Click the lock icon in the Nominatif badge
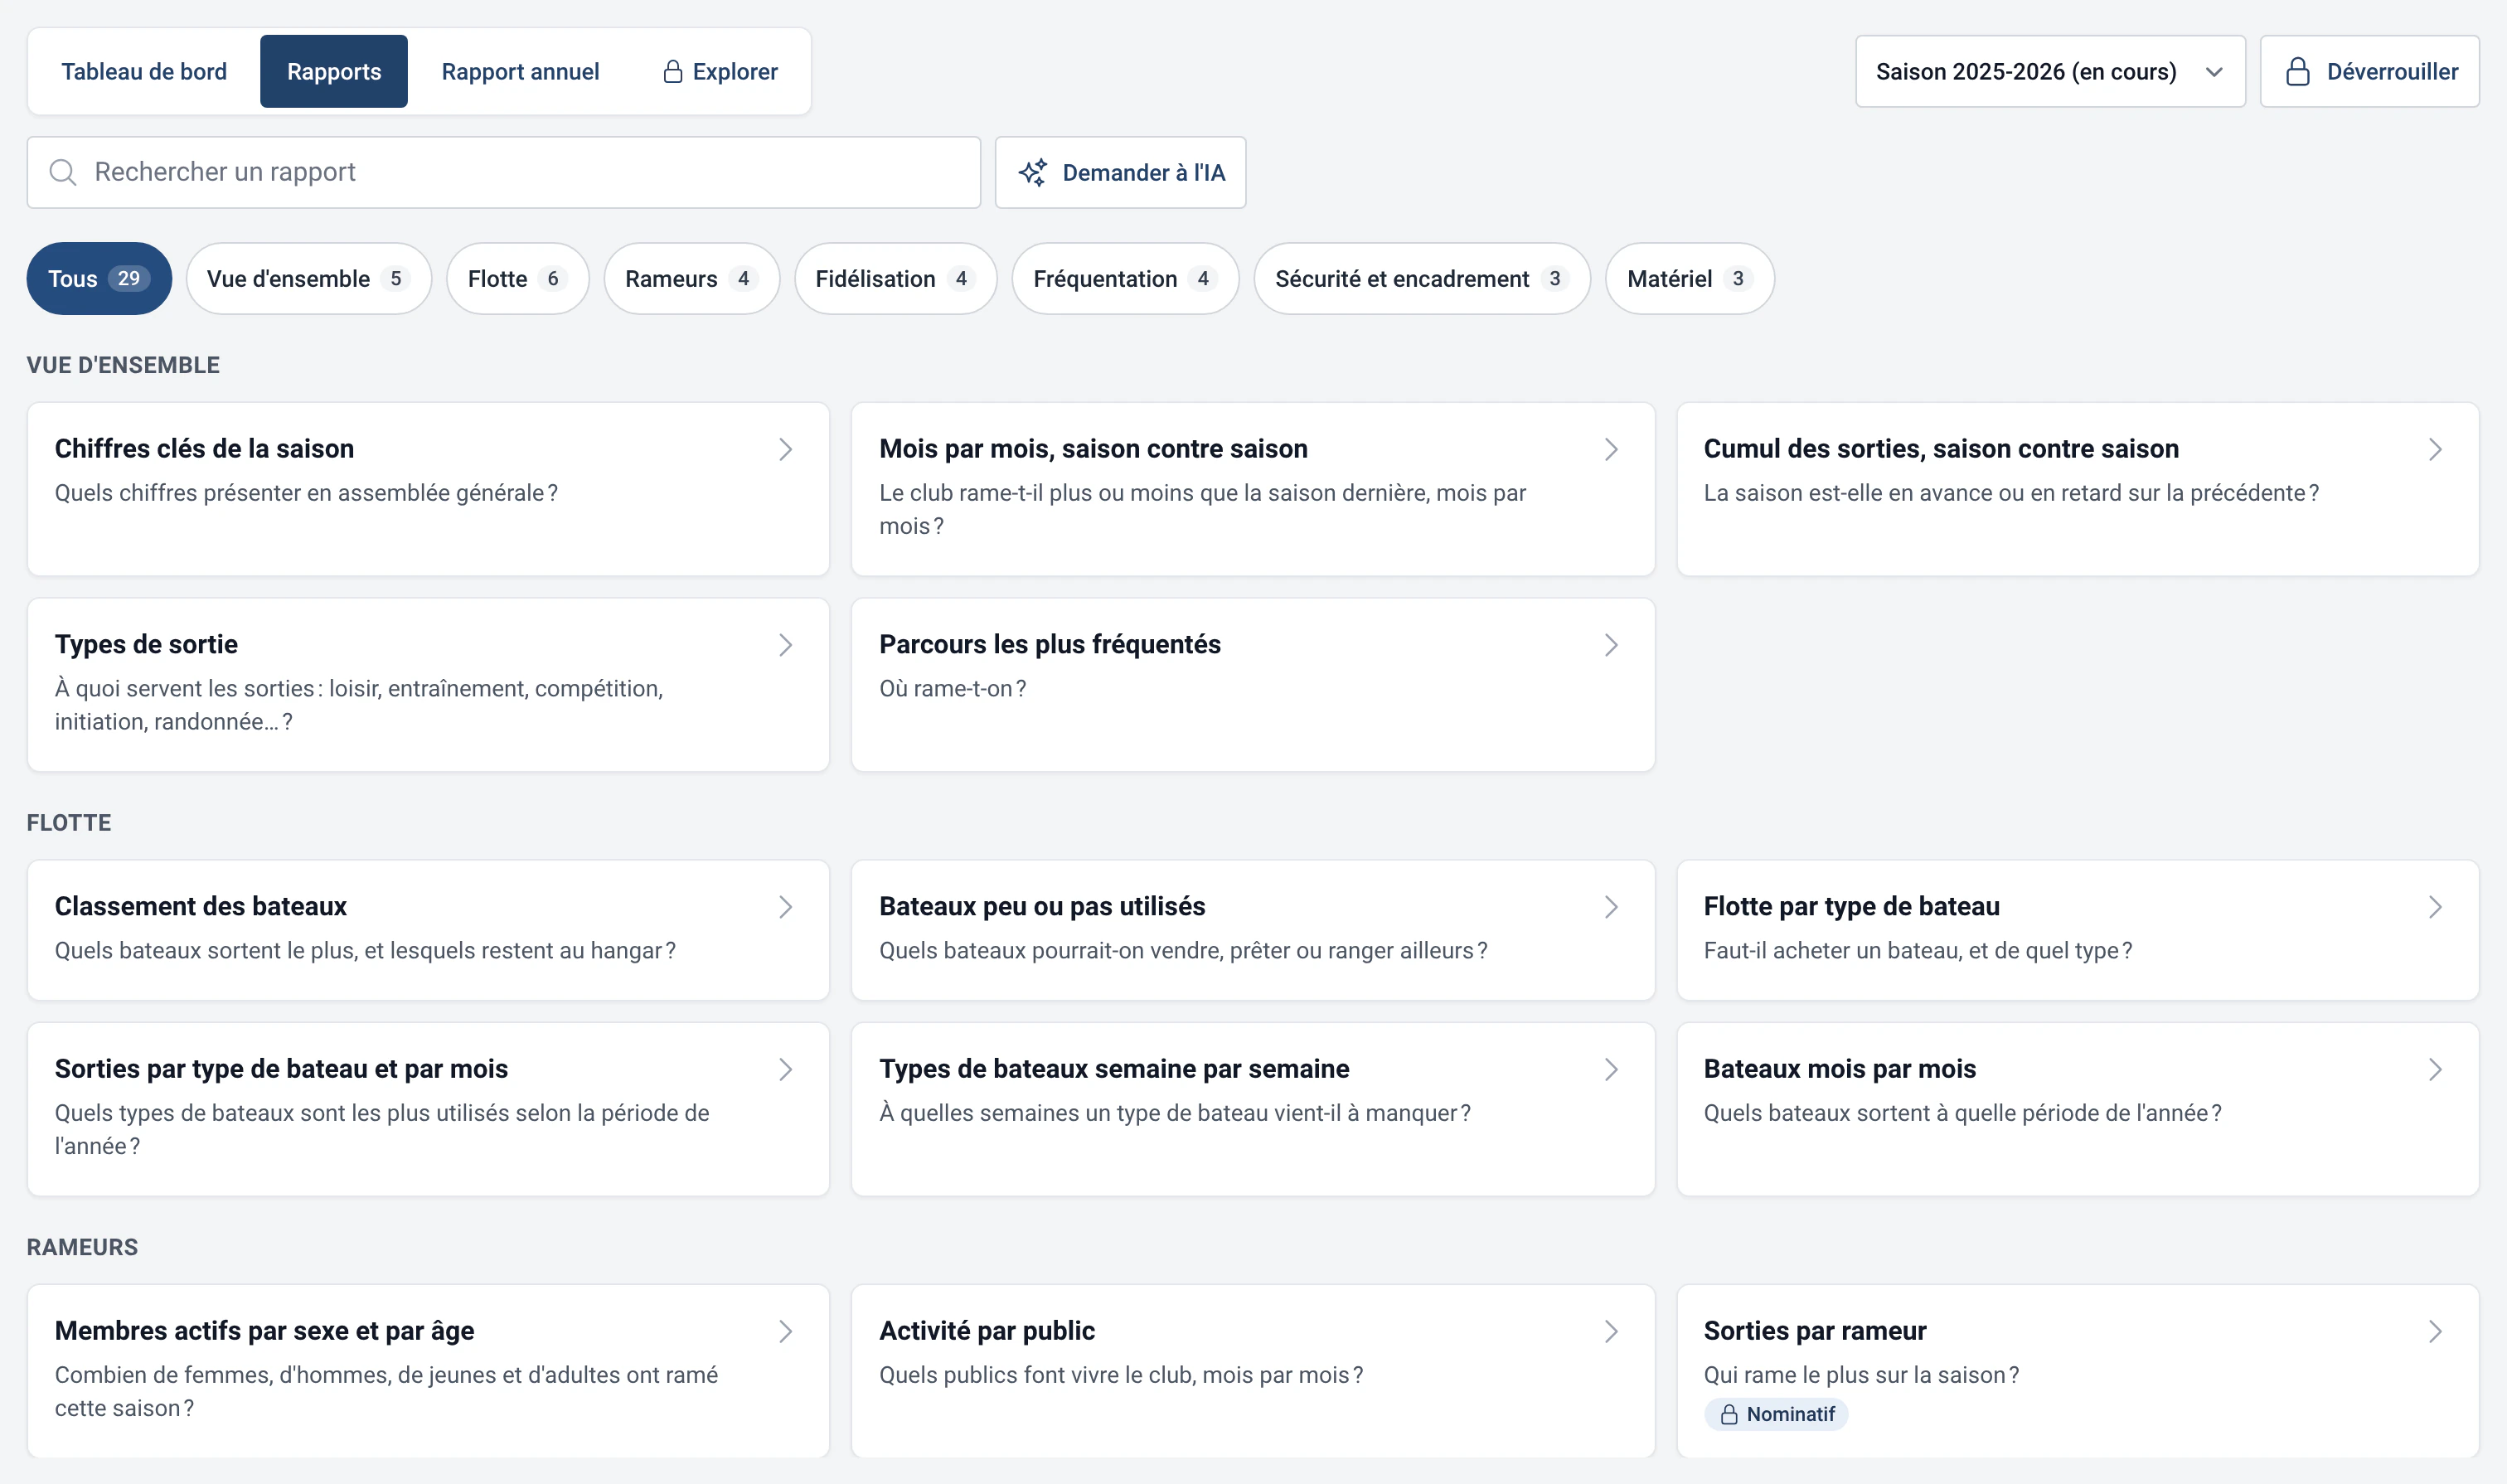 [1729, 1414]
